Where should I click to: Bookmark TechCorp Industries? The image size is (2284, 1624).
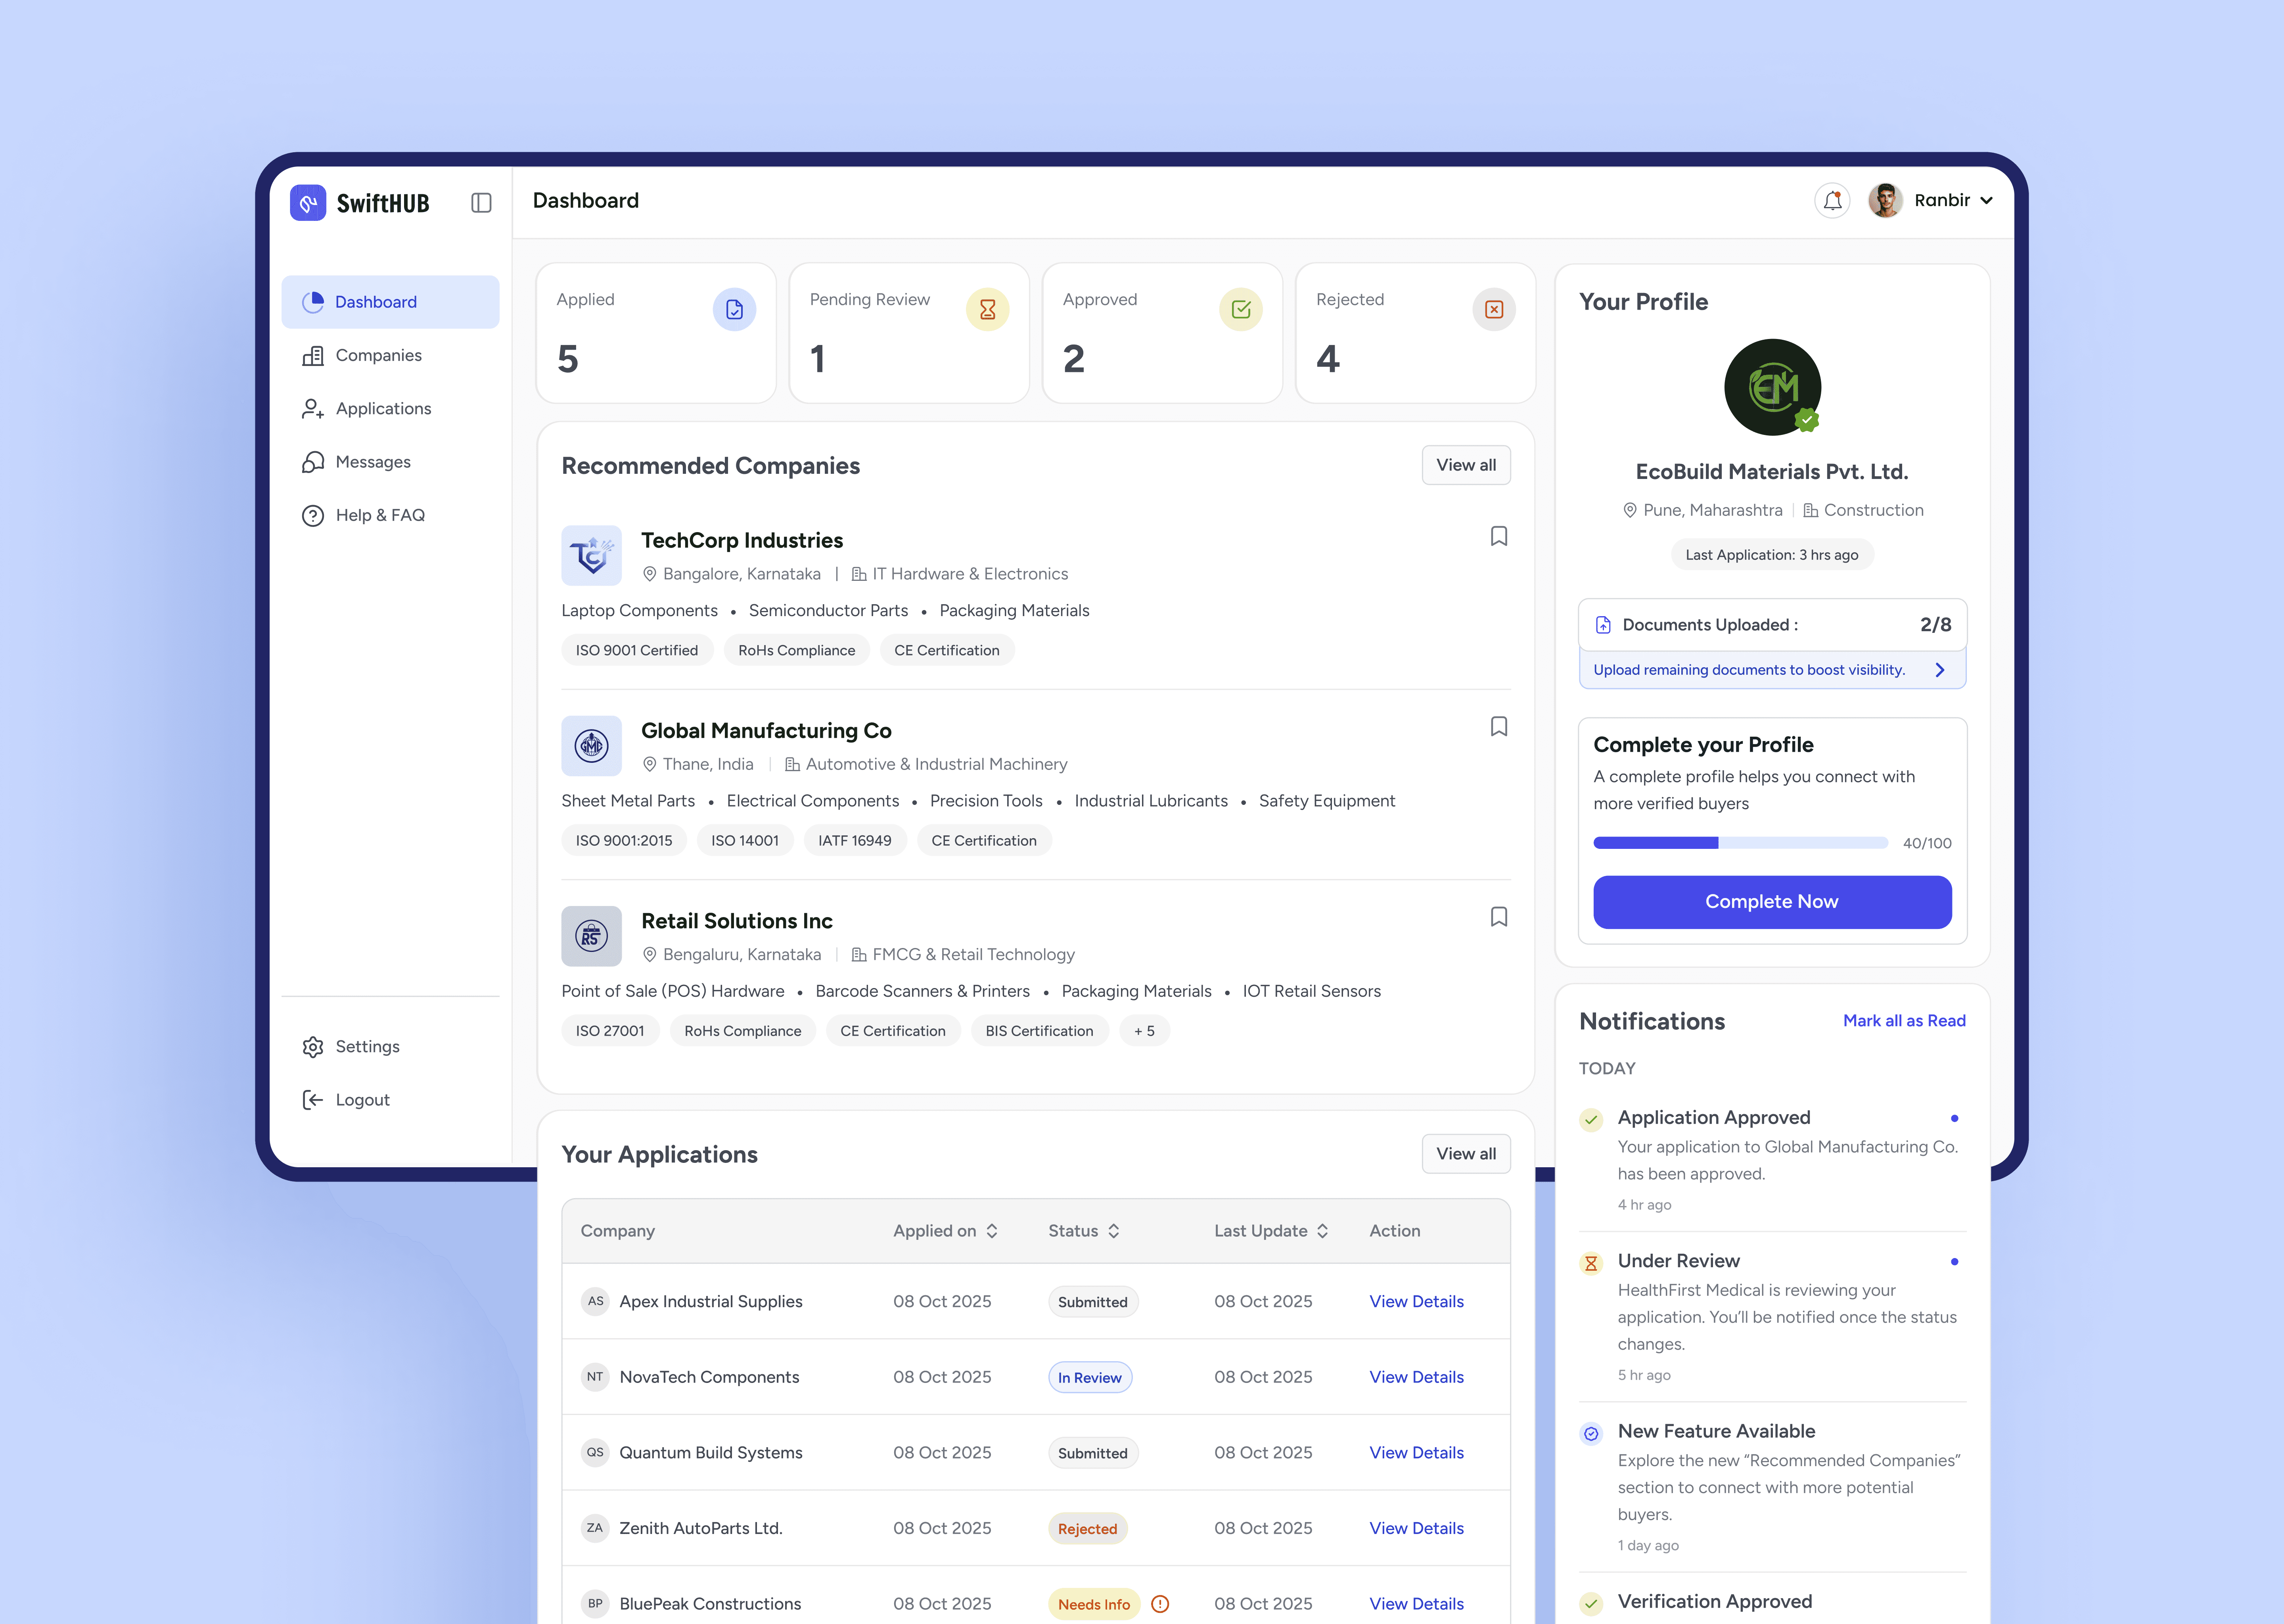(1498, 537)
